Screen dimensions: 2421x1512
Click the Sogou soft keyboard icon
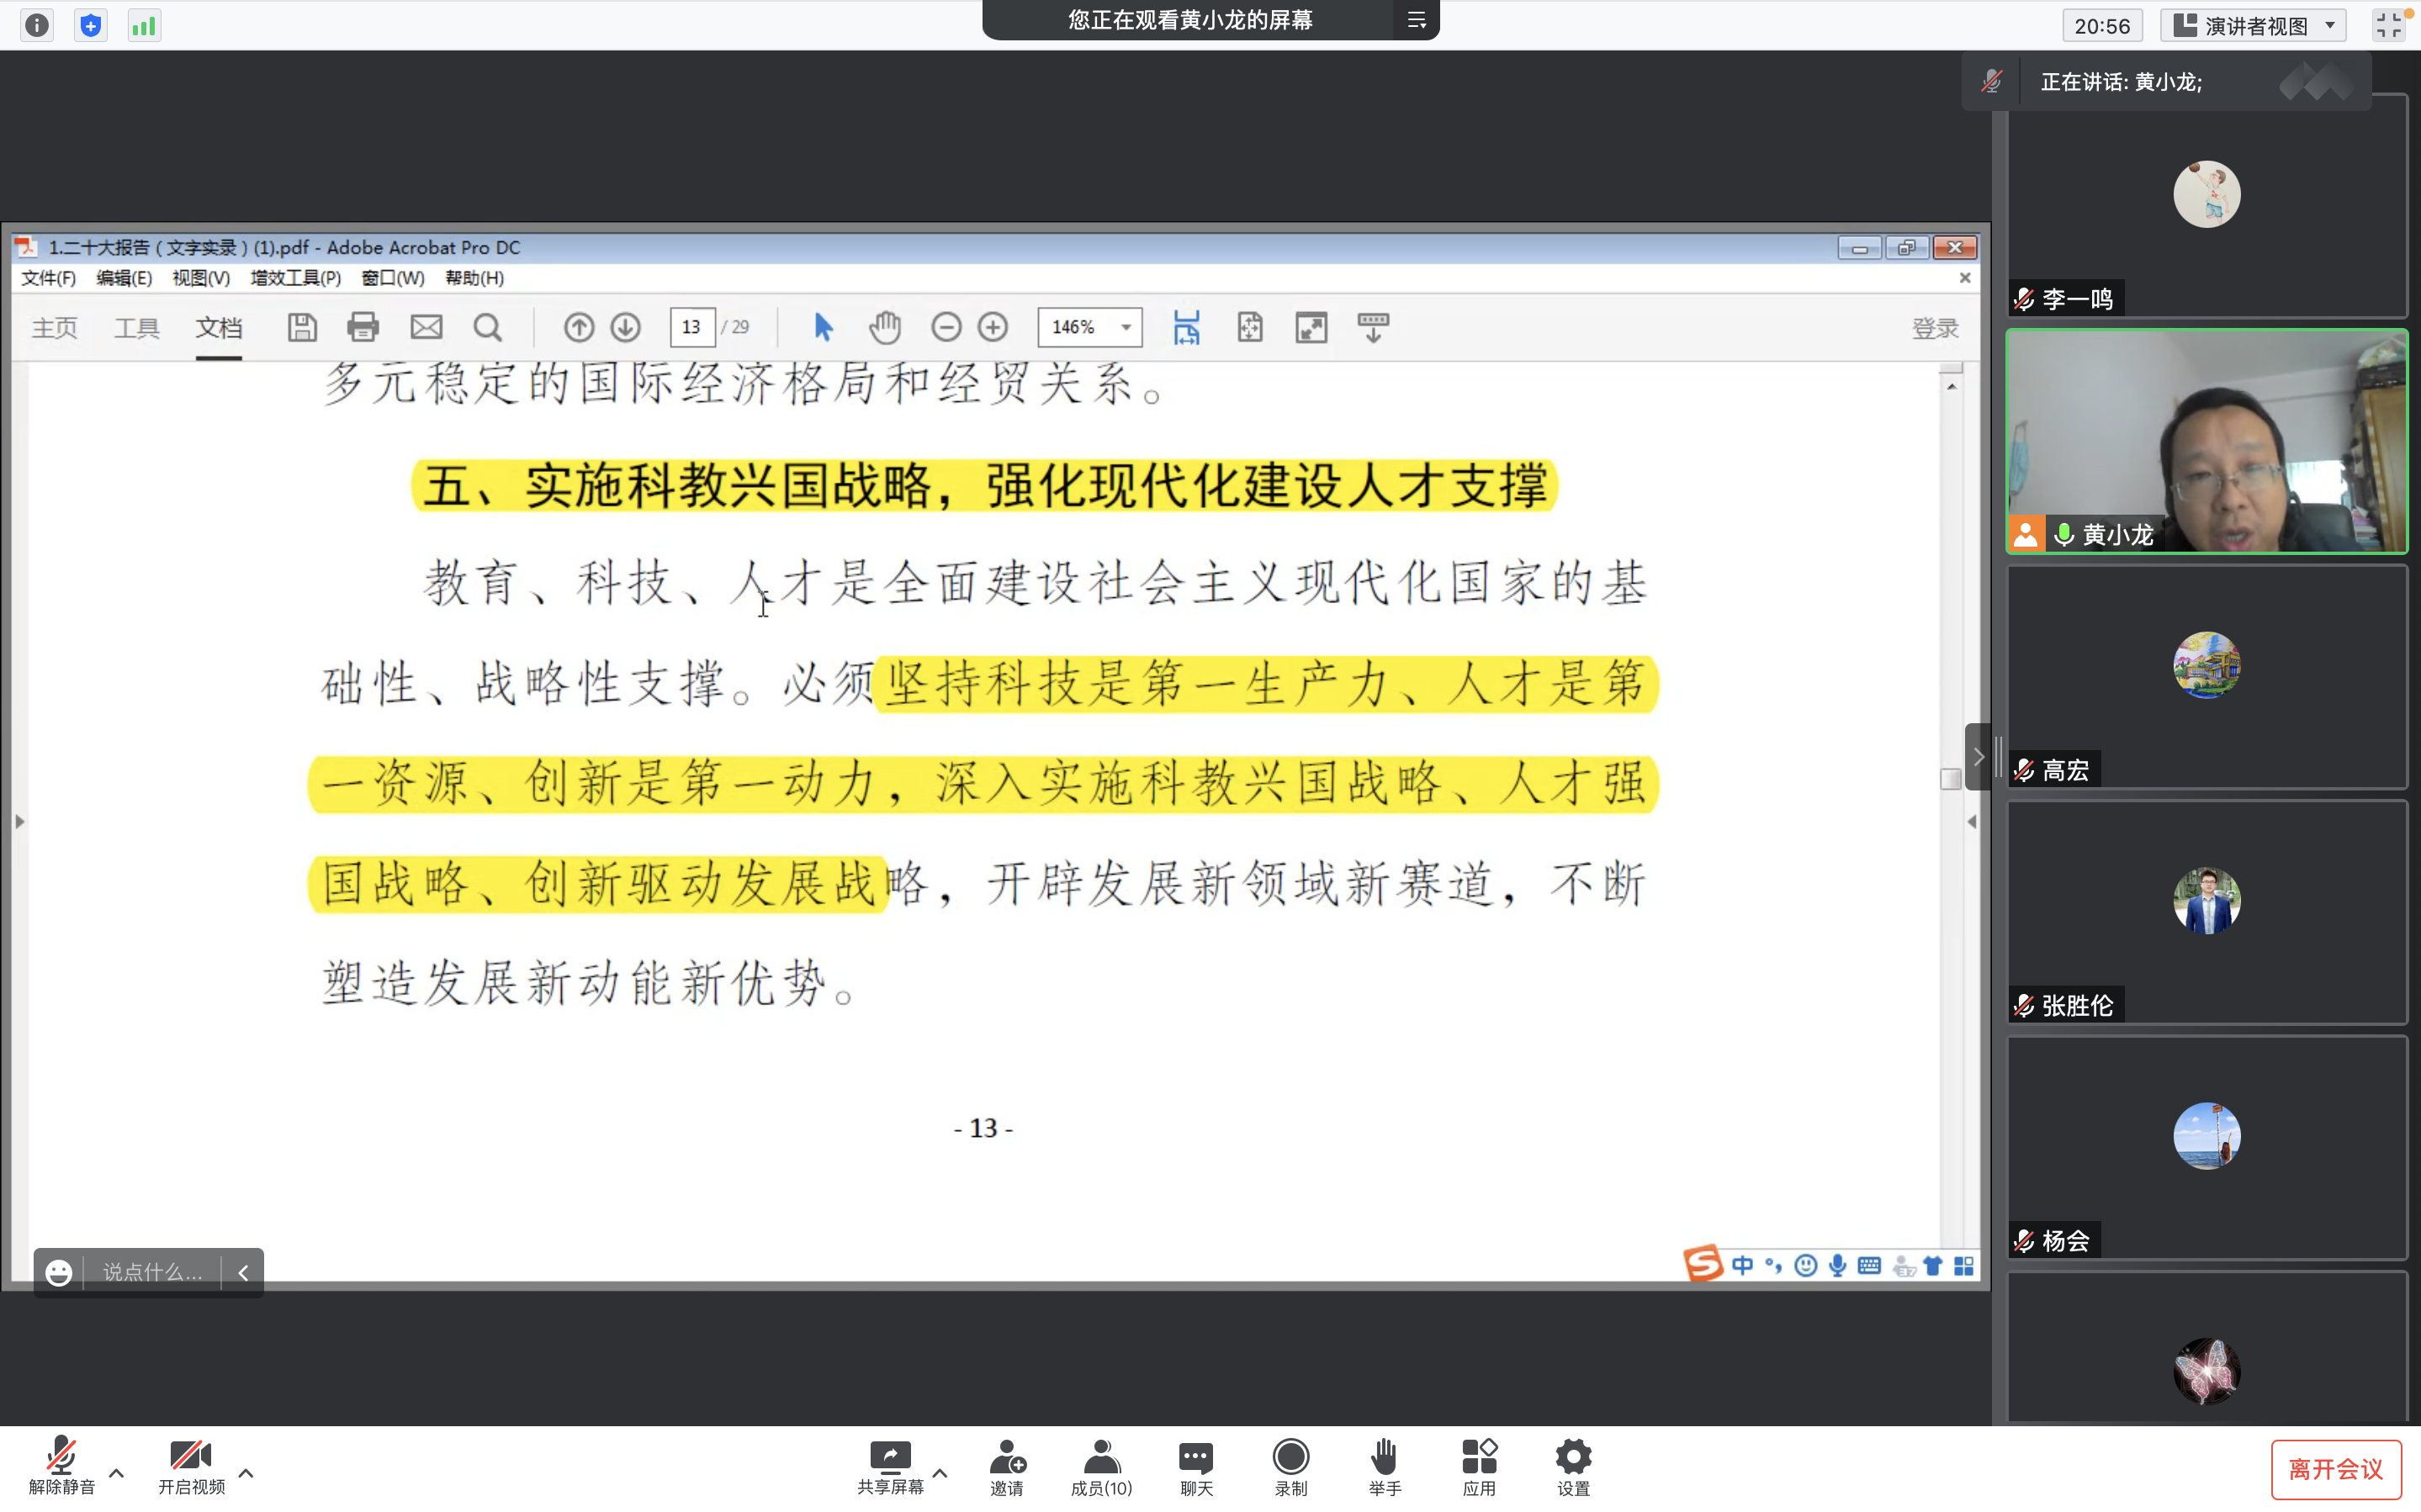pyautogui.click(x=1869, y=1265)
